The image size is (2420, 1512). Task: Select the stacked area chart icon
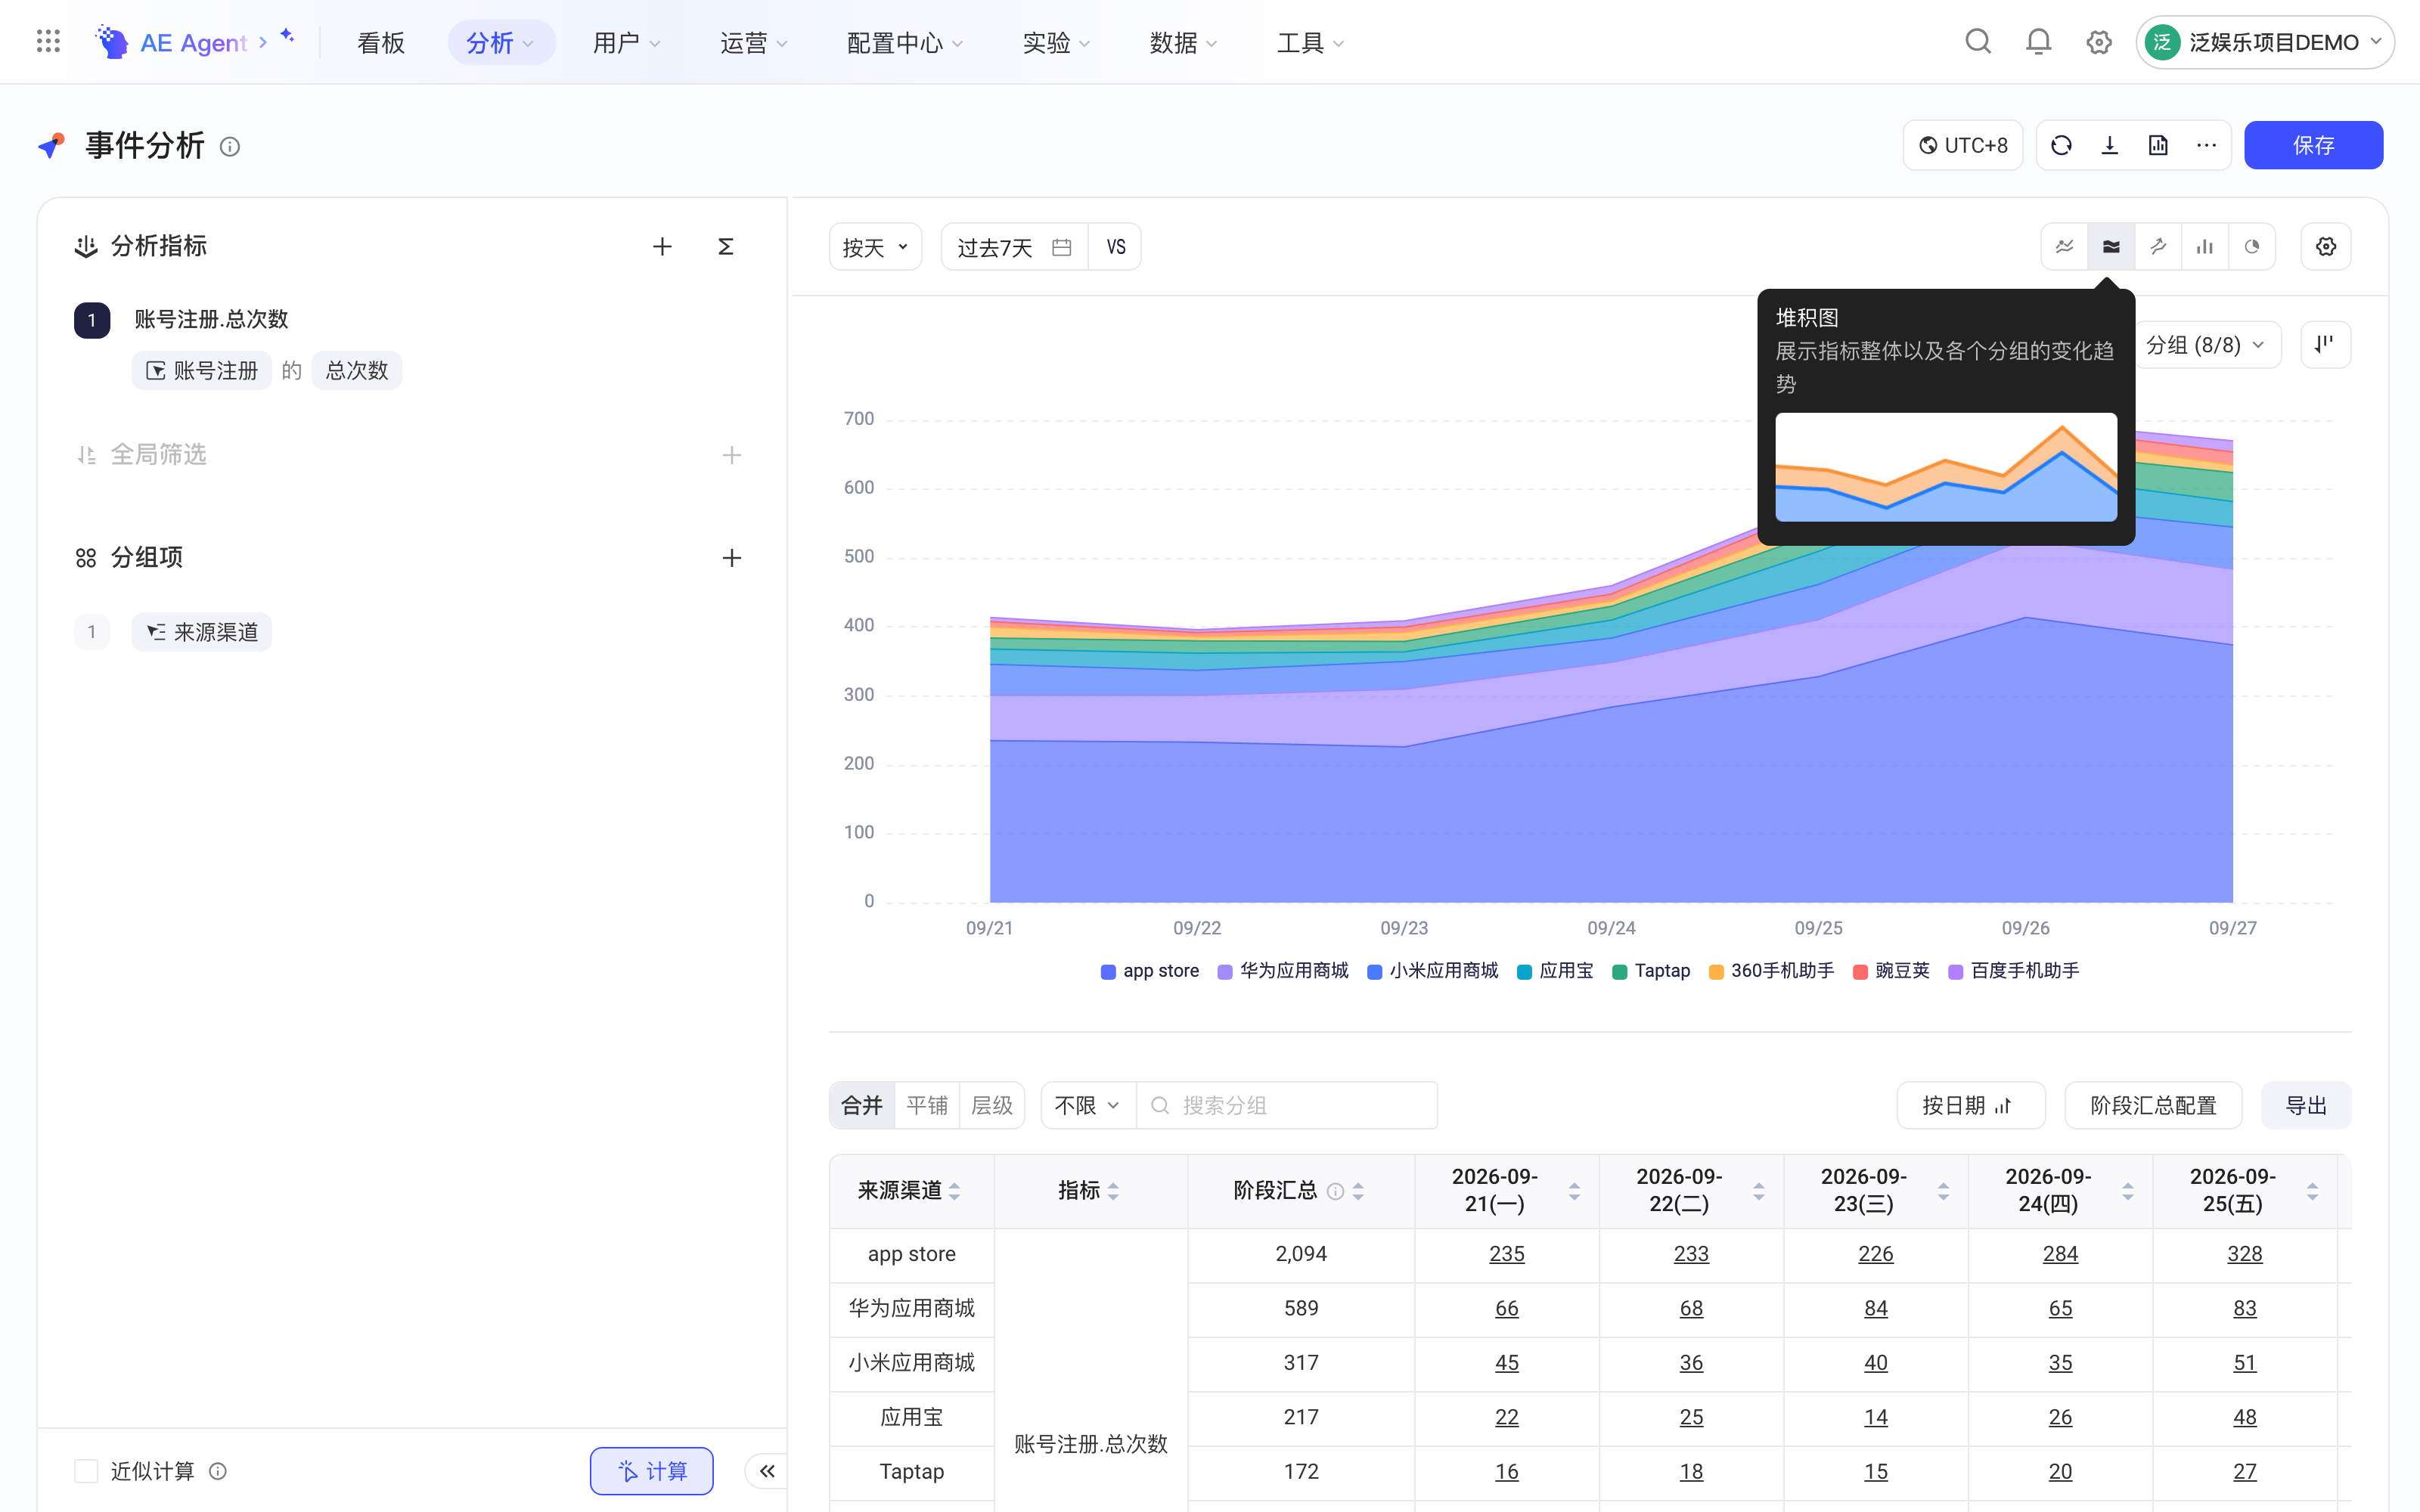(2111, 247)
